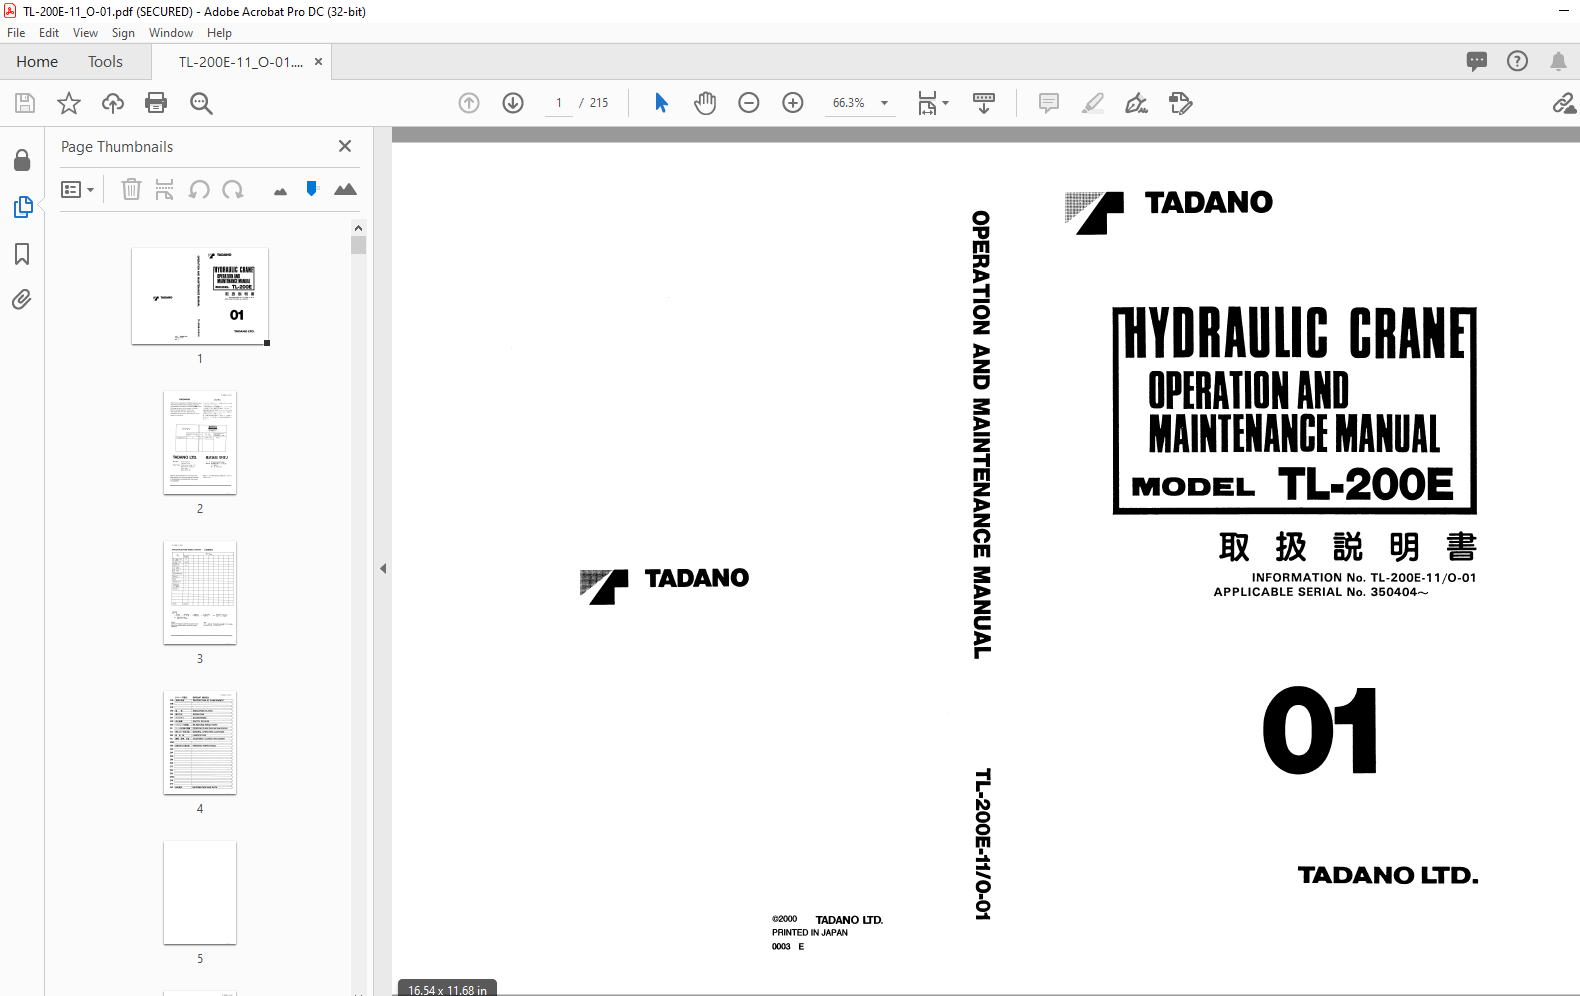Select page 4 thumbnail

pyautogui.click(x=200, y=742)
